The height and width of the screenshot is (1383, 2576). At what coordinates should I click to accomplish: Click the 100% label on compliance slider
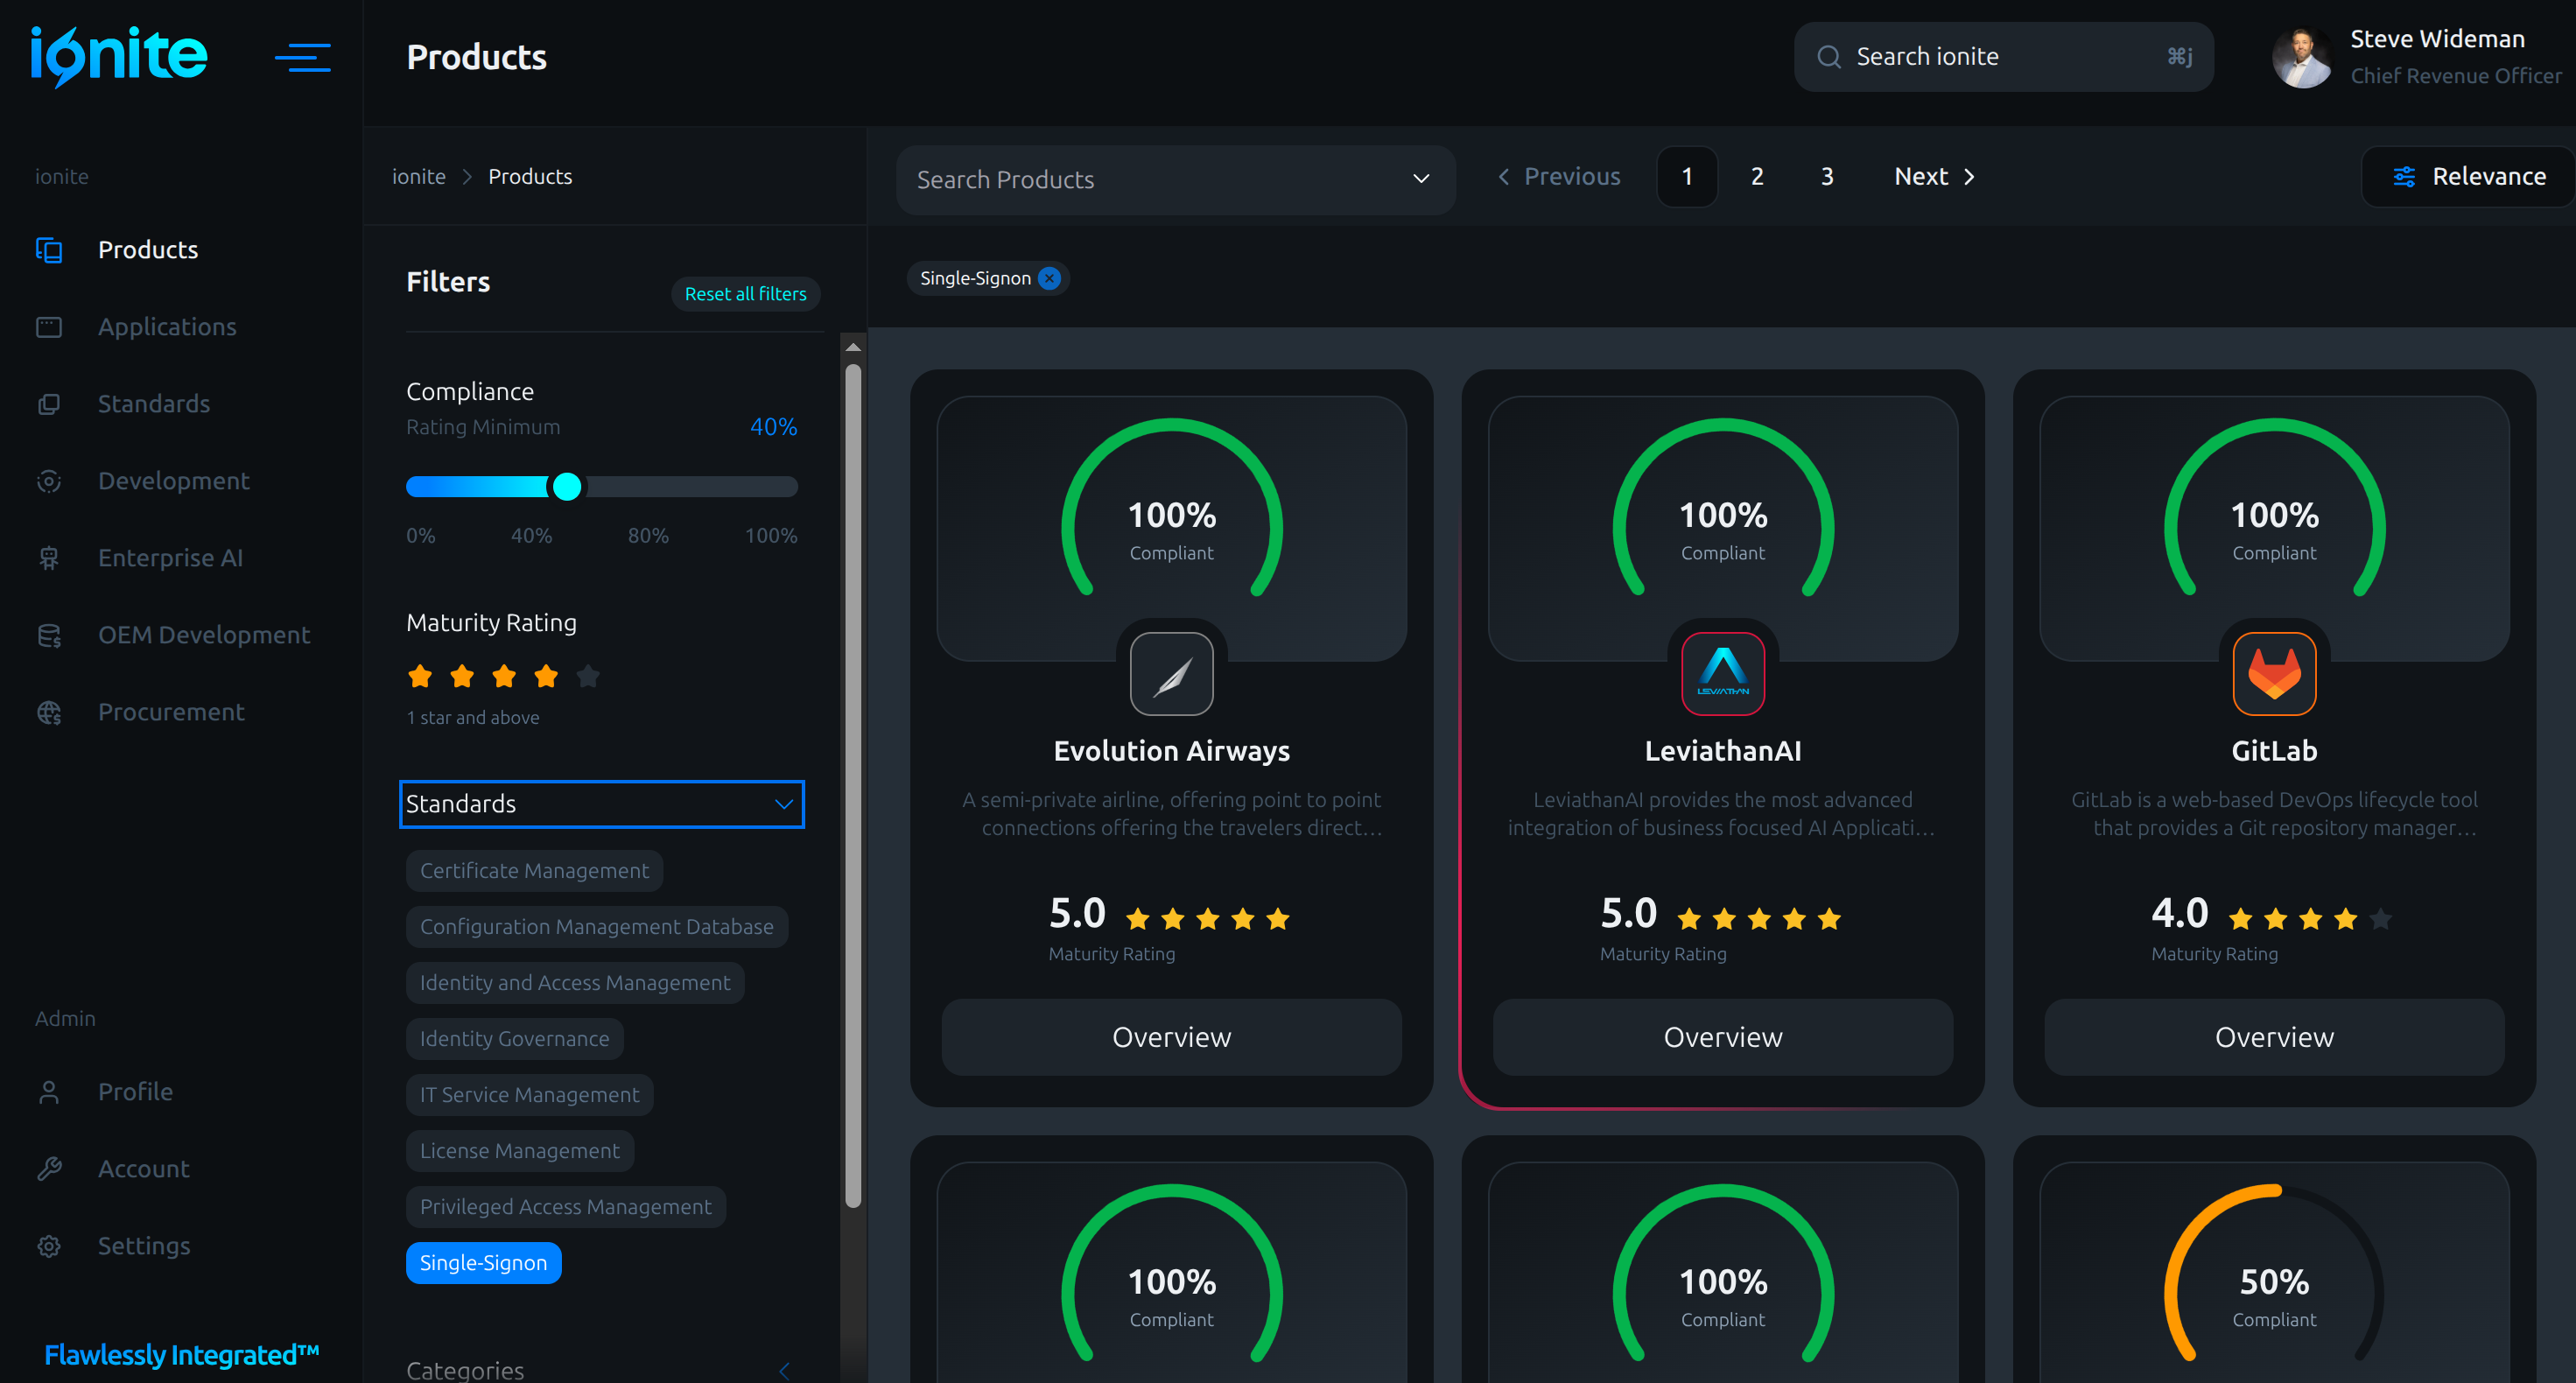coord(771,536)
